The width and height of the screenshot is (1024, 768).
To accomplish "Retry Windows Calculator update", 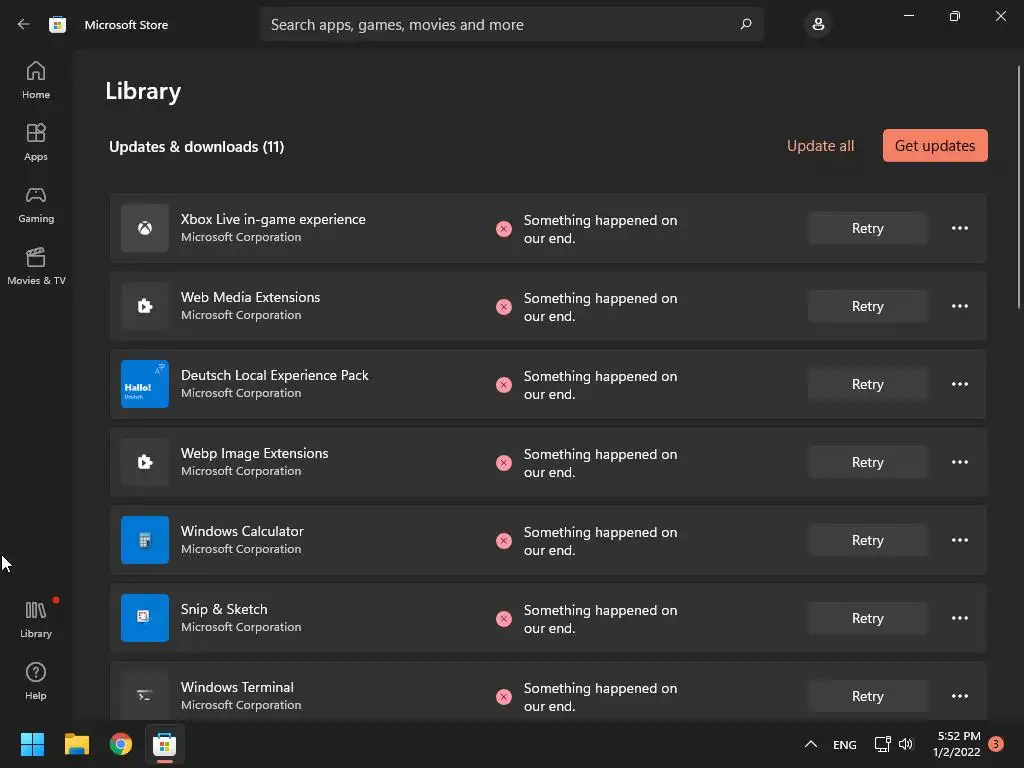I will tap(867, 540).
